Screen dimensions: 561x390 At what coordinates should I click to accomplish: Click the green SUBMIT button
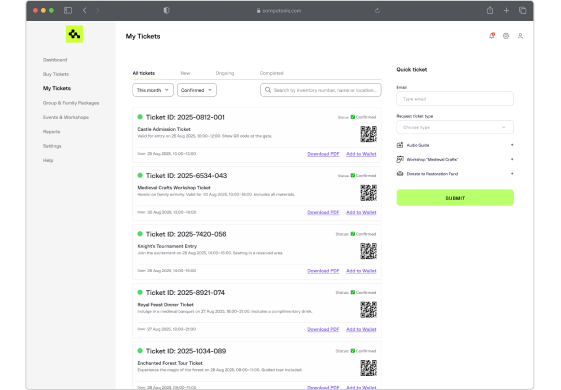coord(455,198)
